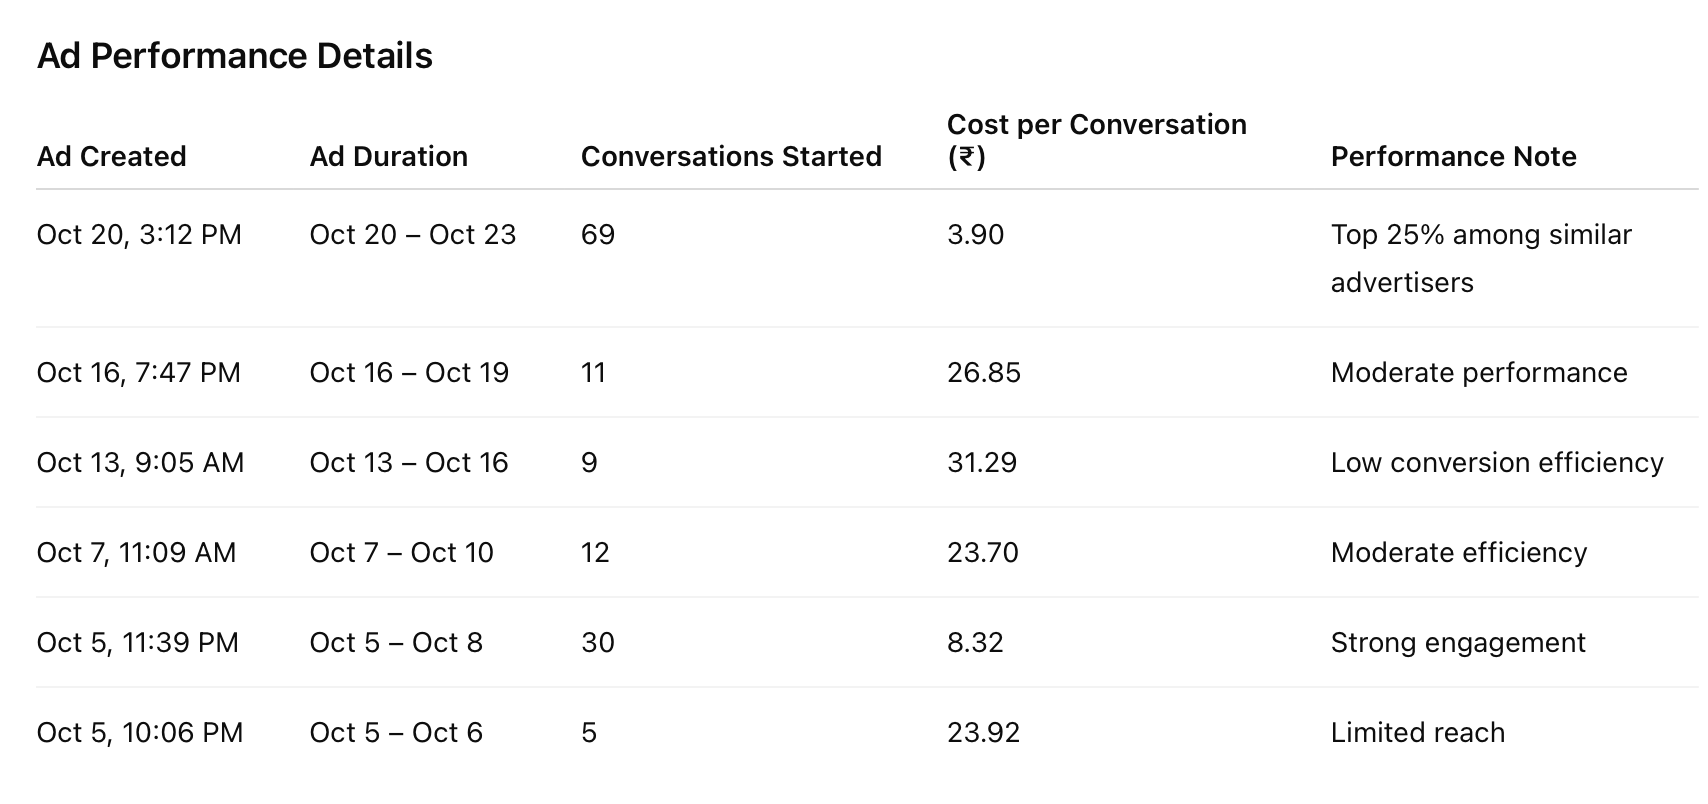Click the Performance Note column header
This screenshot has width=1708, height=804.
click(1453, 156)
